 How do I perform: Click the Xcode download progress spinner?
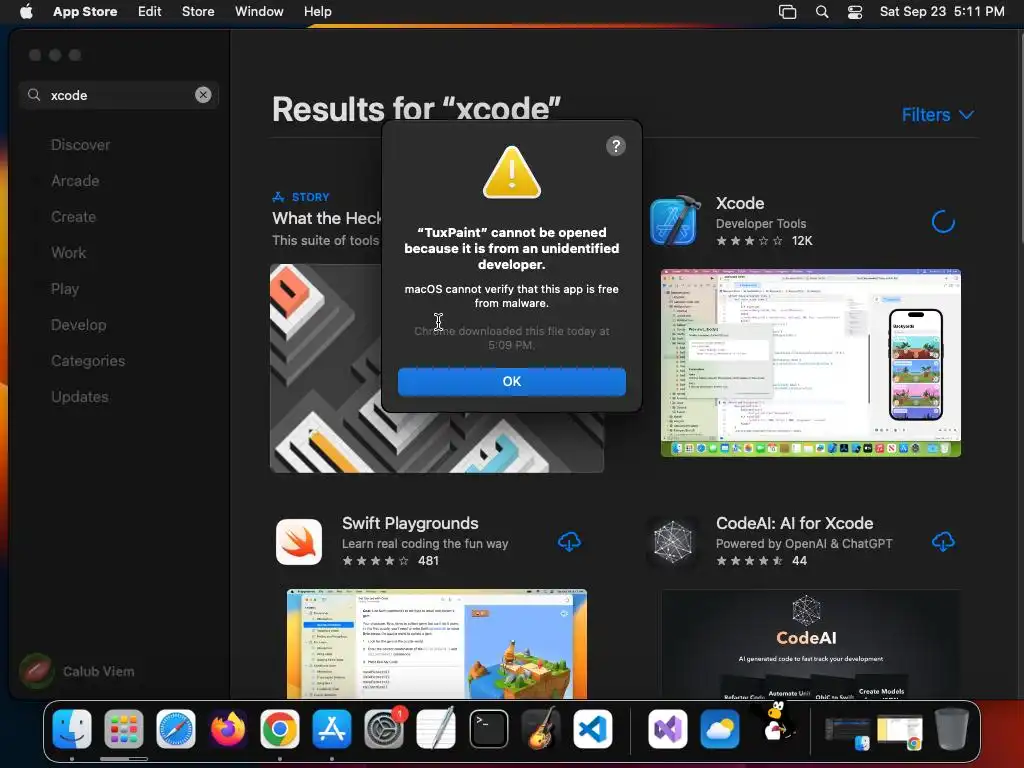click(x=943, y=222)
